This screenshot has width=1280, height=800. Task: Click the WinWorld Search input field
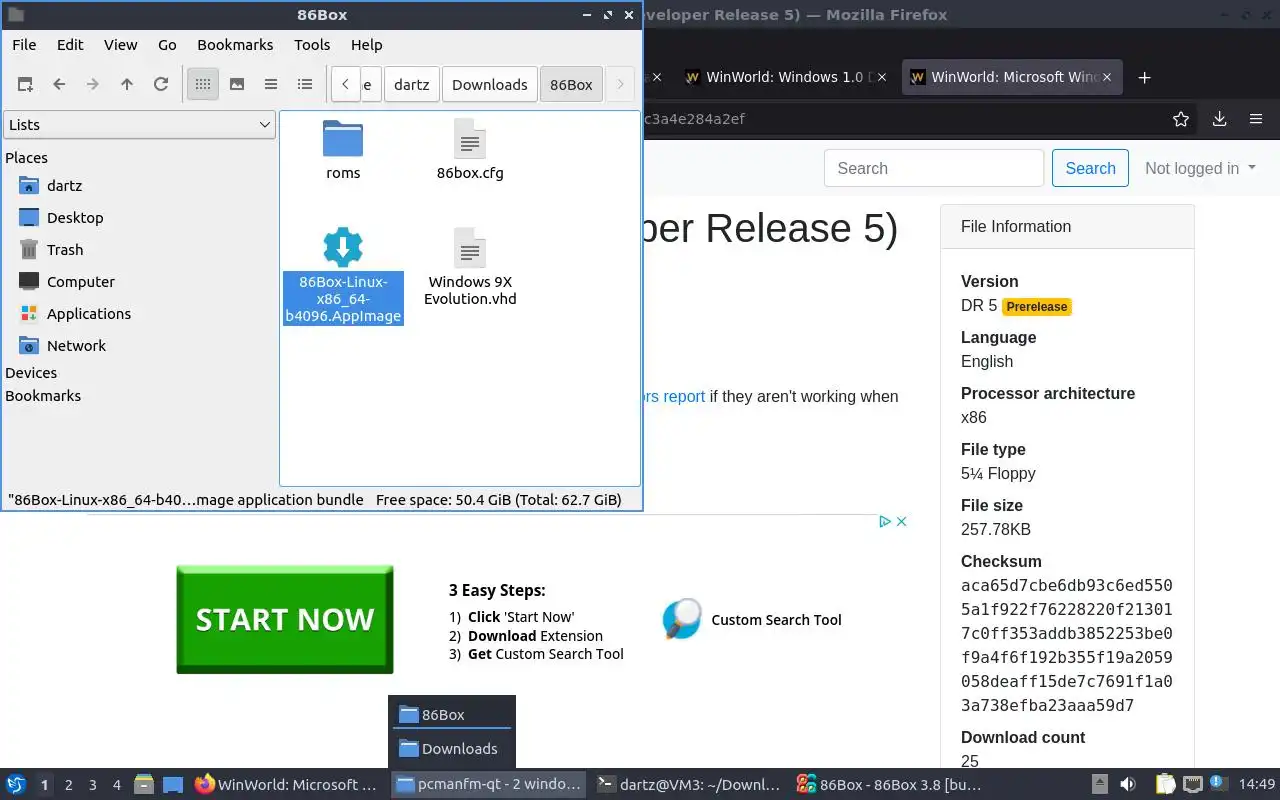(934, 169)
